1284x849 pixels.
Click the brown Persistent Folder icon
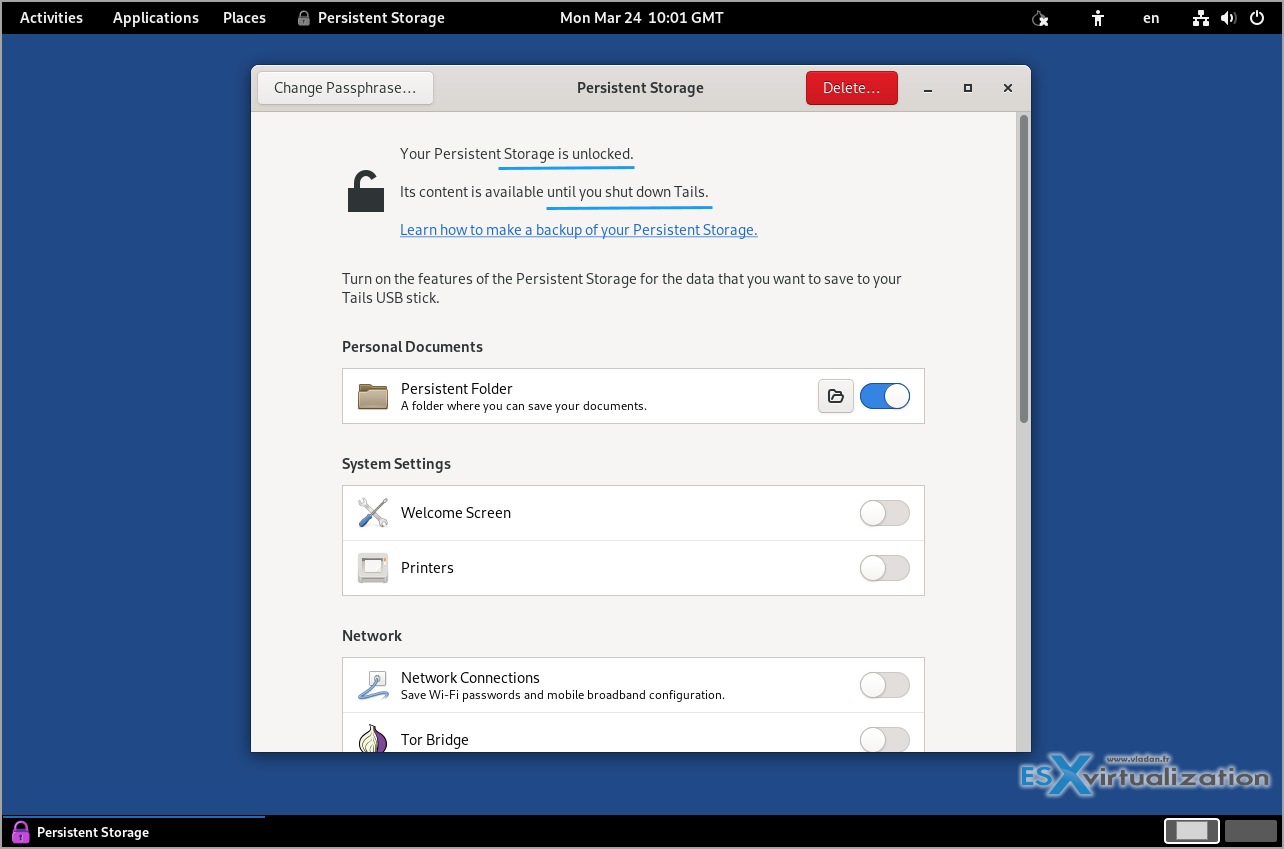click(373, 396)
